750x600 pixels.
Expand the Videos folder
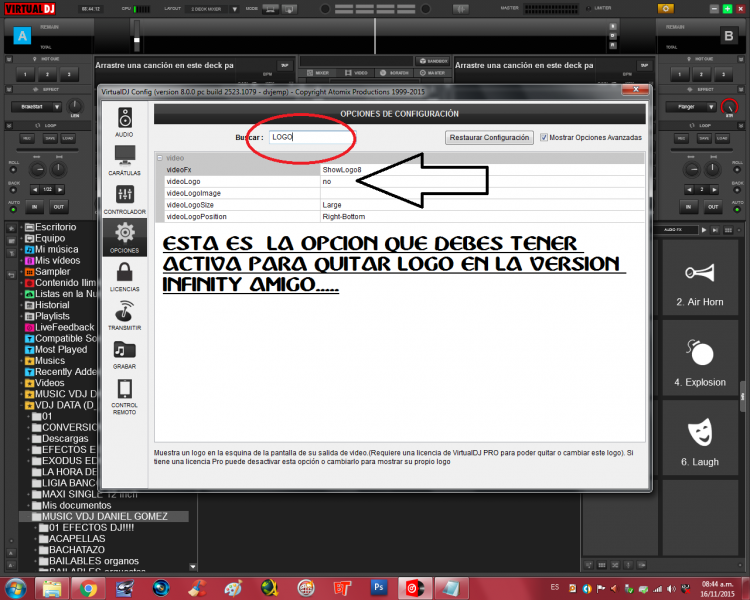click(x=22, y=383)
